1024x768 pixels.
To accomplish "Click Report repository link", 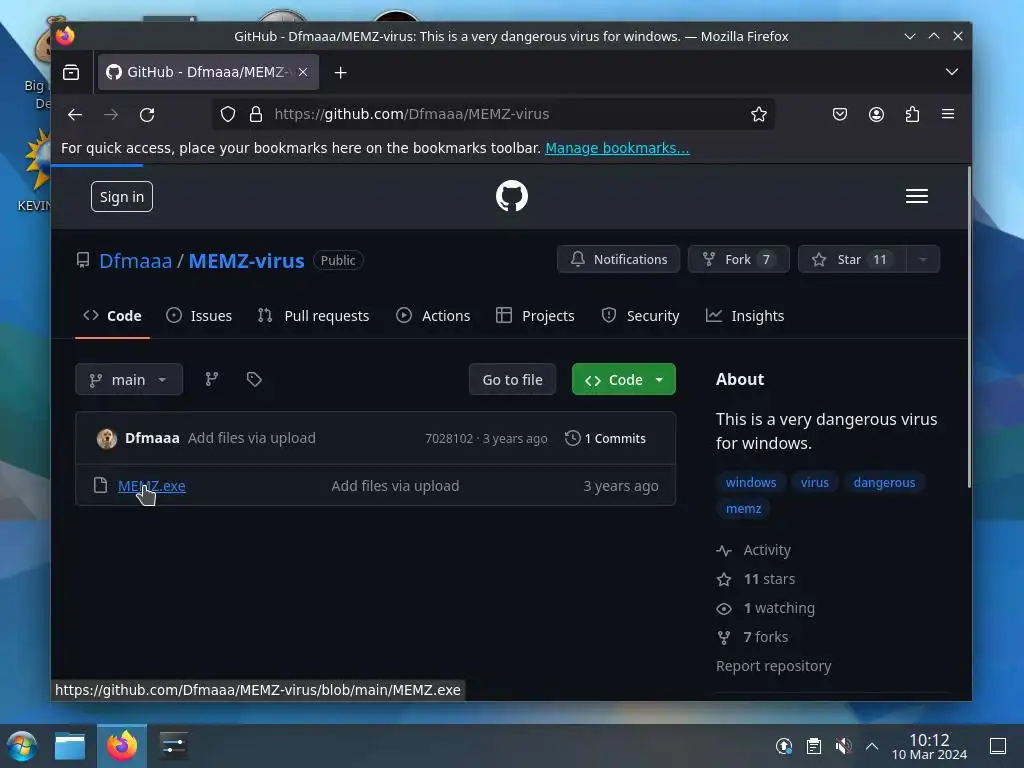I will click(x=773, y=666).
